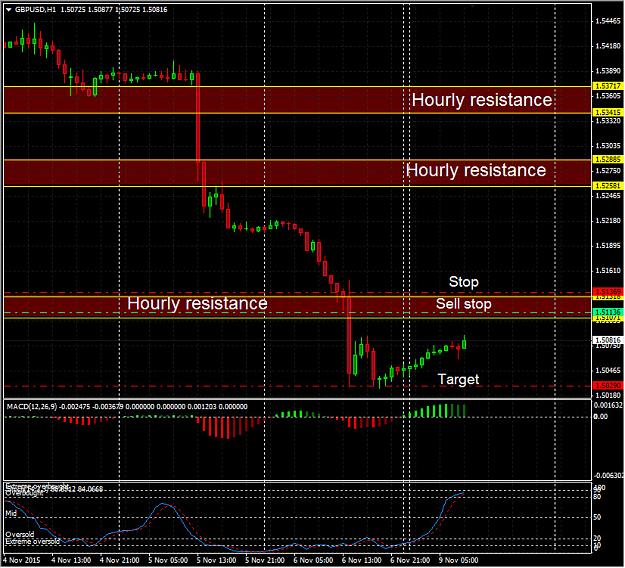The width and height of the screenshot is (625, 568).
Task: Click the green 1.51136 price tag
Action: click(x=608, y=312)
